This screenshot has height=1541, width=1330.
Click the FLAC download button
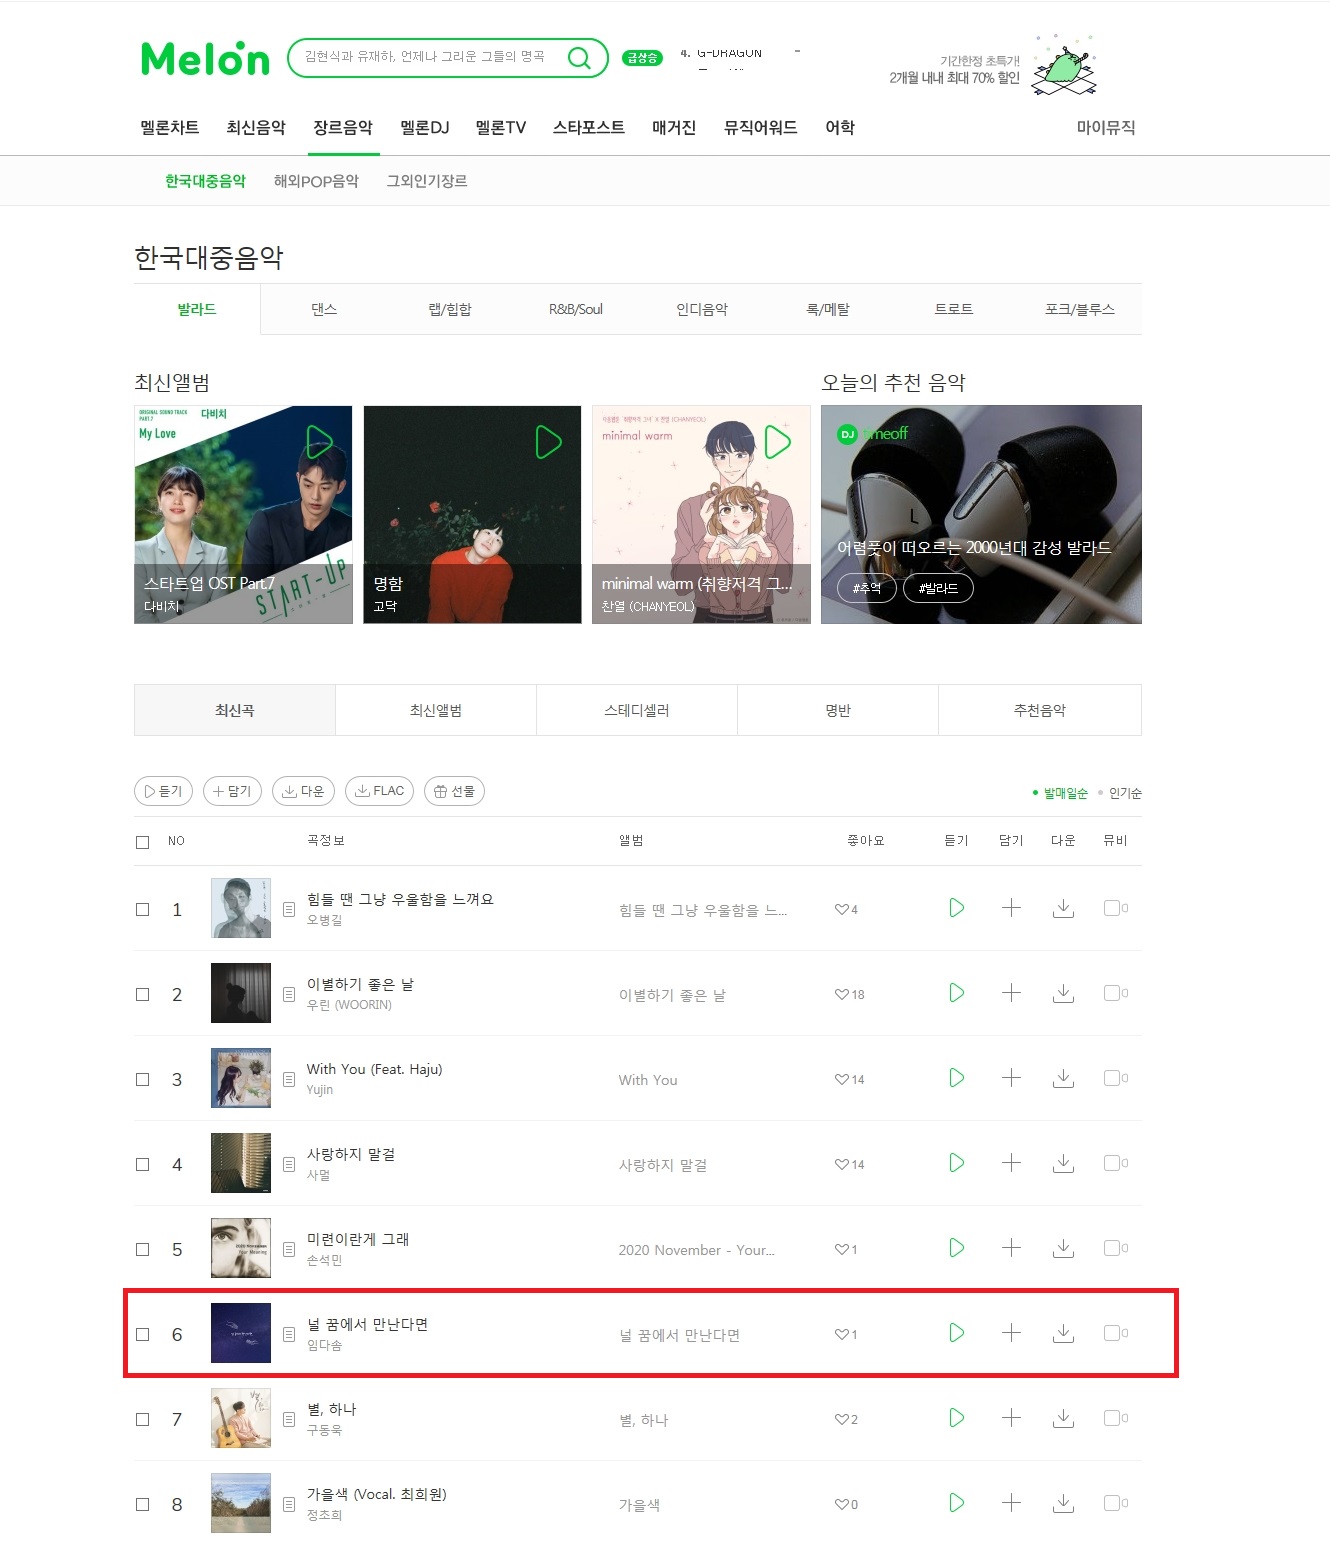pos(379,791)
